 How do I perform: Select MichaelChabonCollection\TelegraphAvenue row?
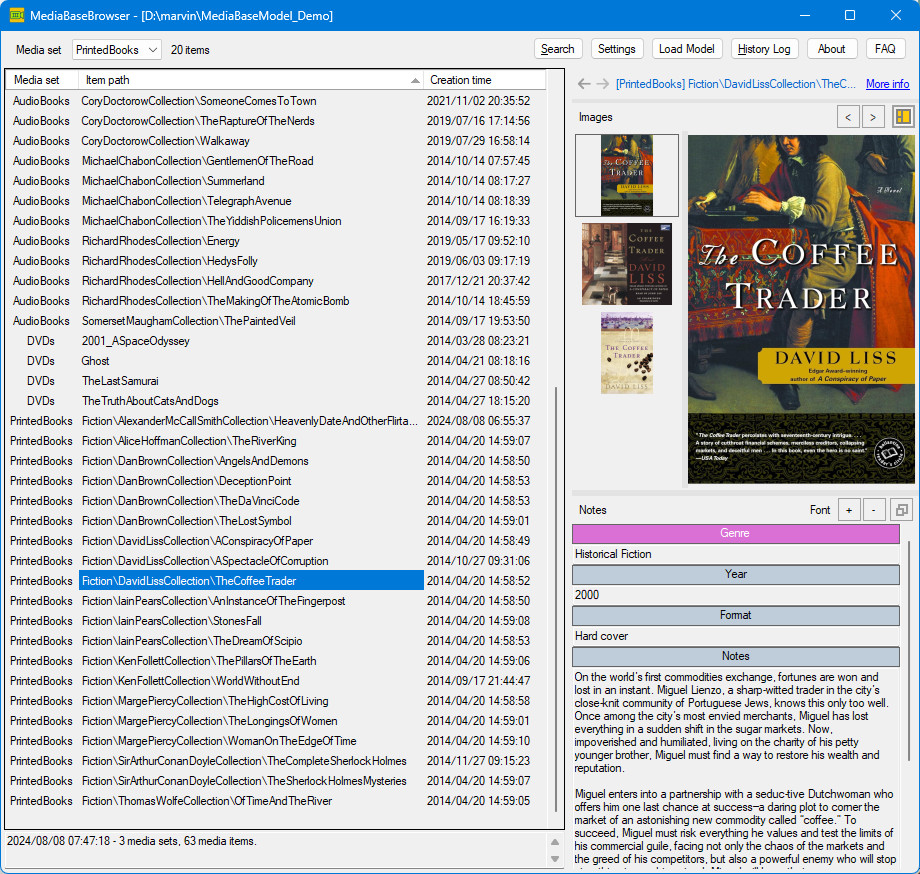(x=275, y=201)
